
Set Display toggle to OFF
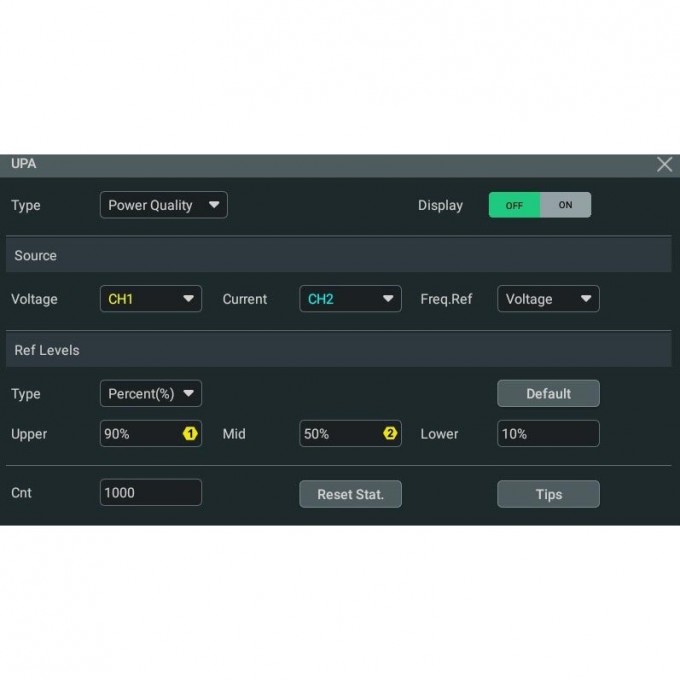click(x=514, y=205)
